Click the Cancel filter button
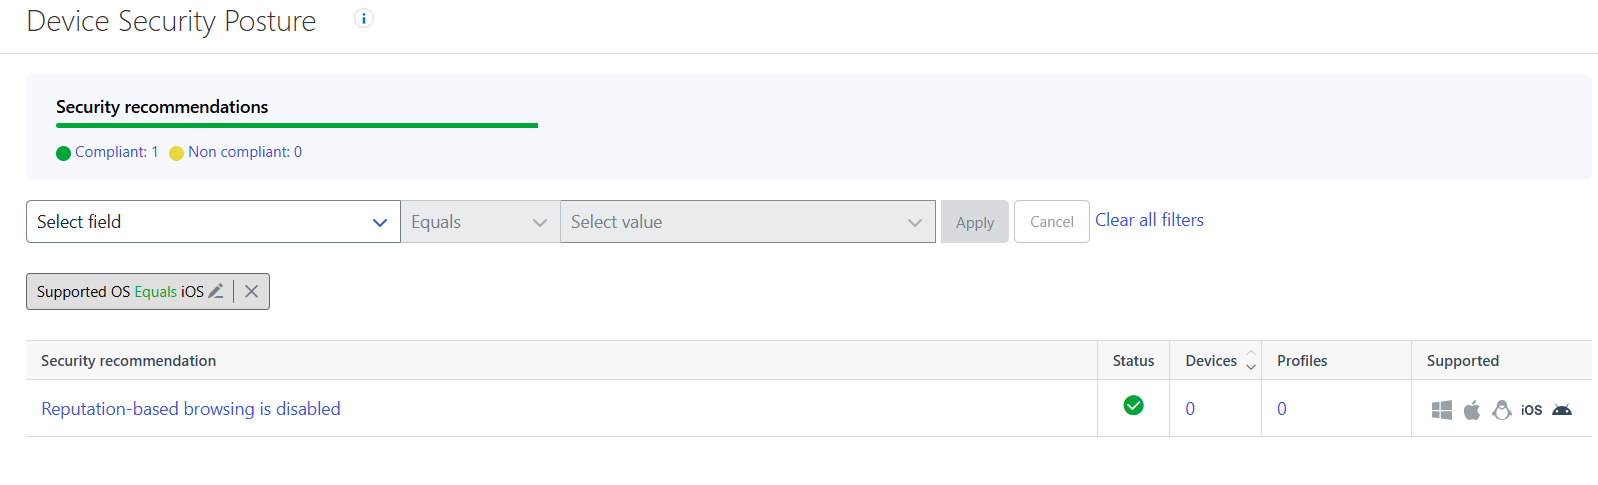Screen dimensions: 1598x485 pos(1052,222)
